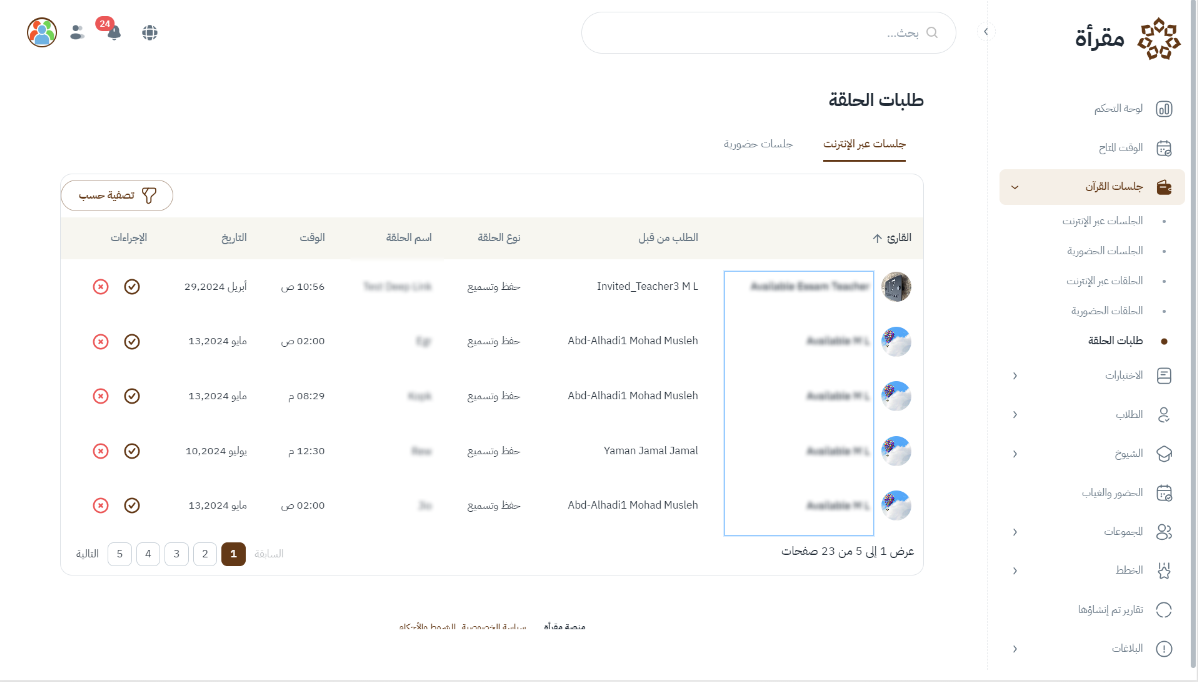Click the تصفية حسب filter button

[117, 196]
